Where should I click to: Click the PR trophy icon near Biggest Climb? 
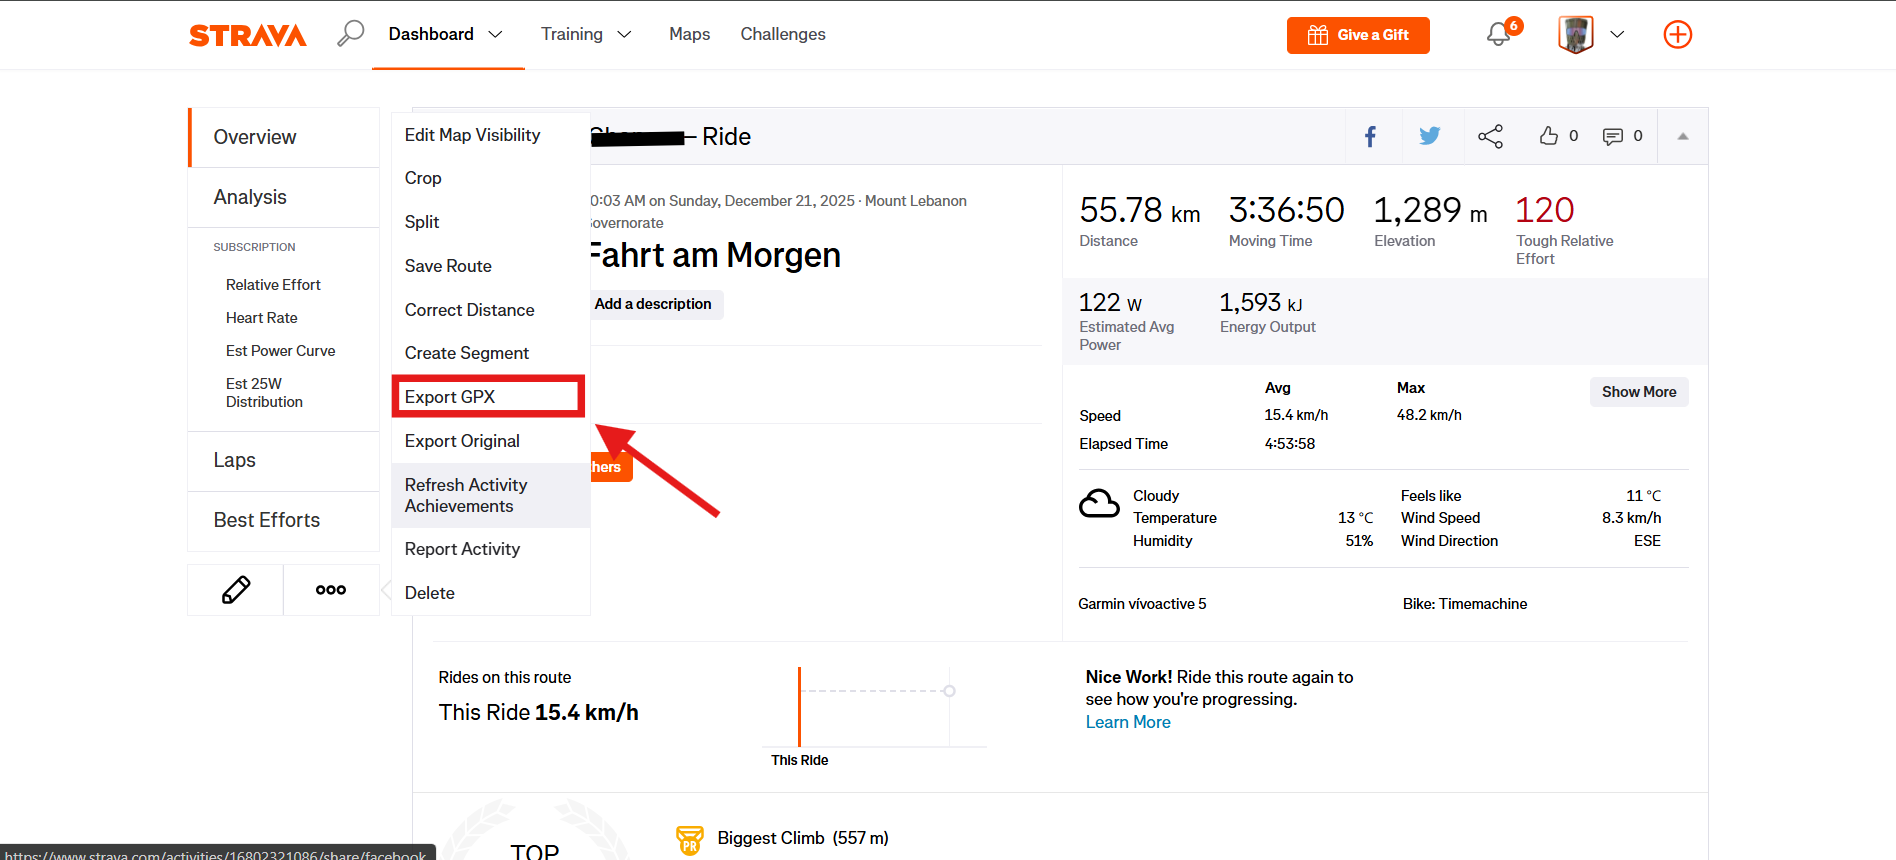point(690,840)
